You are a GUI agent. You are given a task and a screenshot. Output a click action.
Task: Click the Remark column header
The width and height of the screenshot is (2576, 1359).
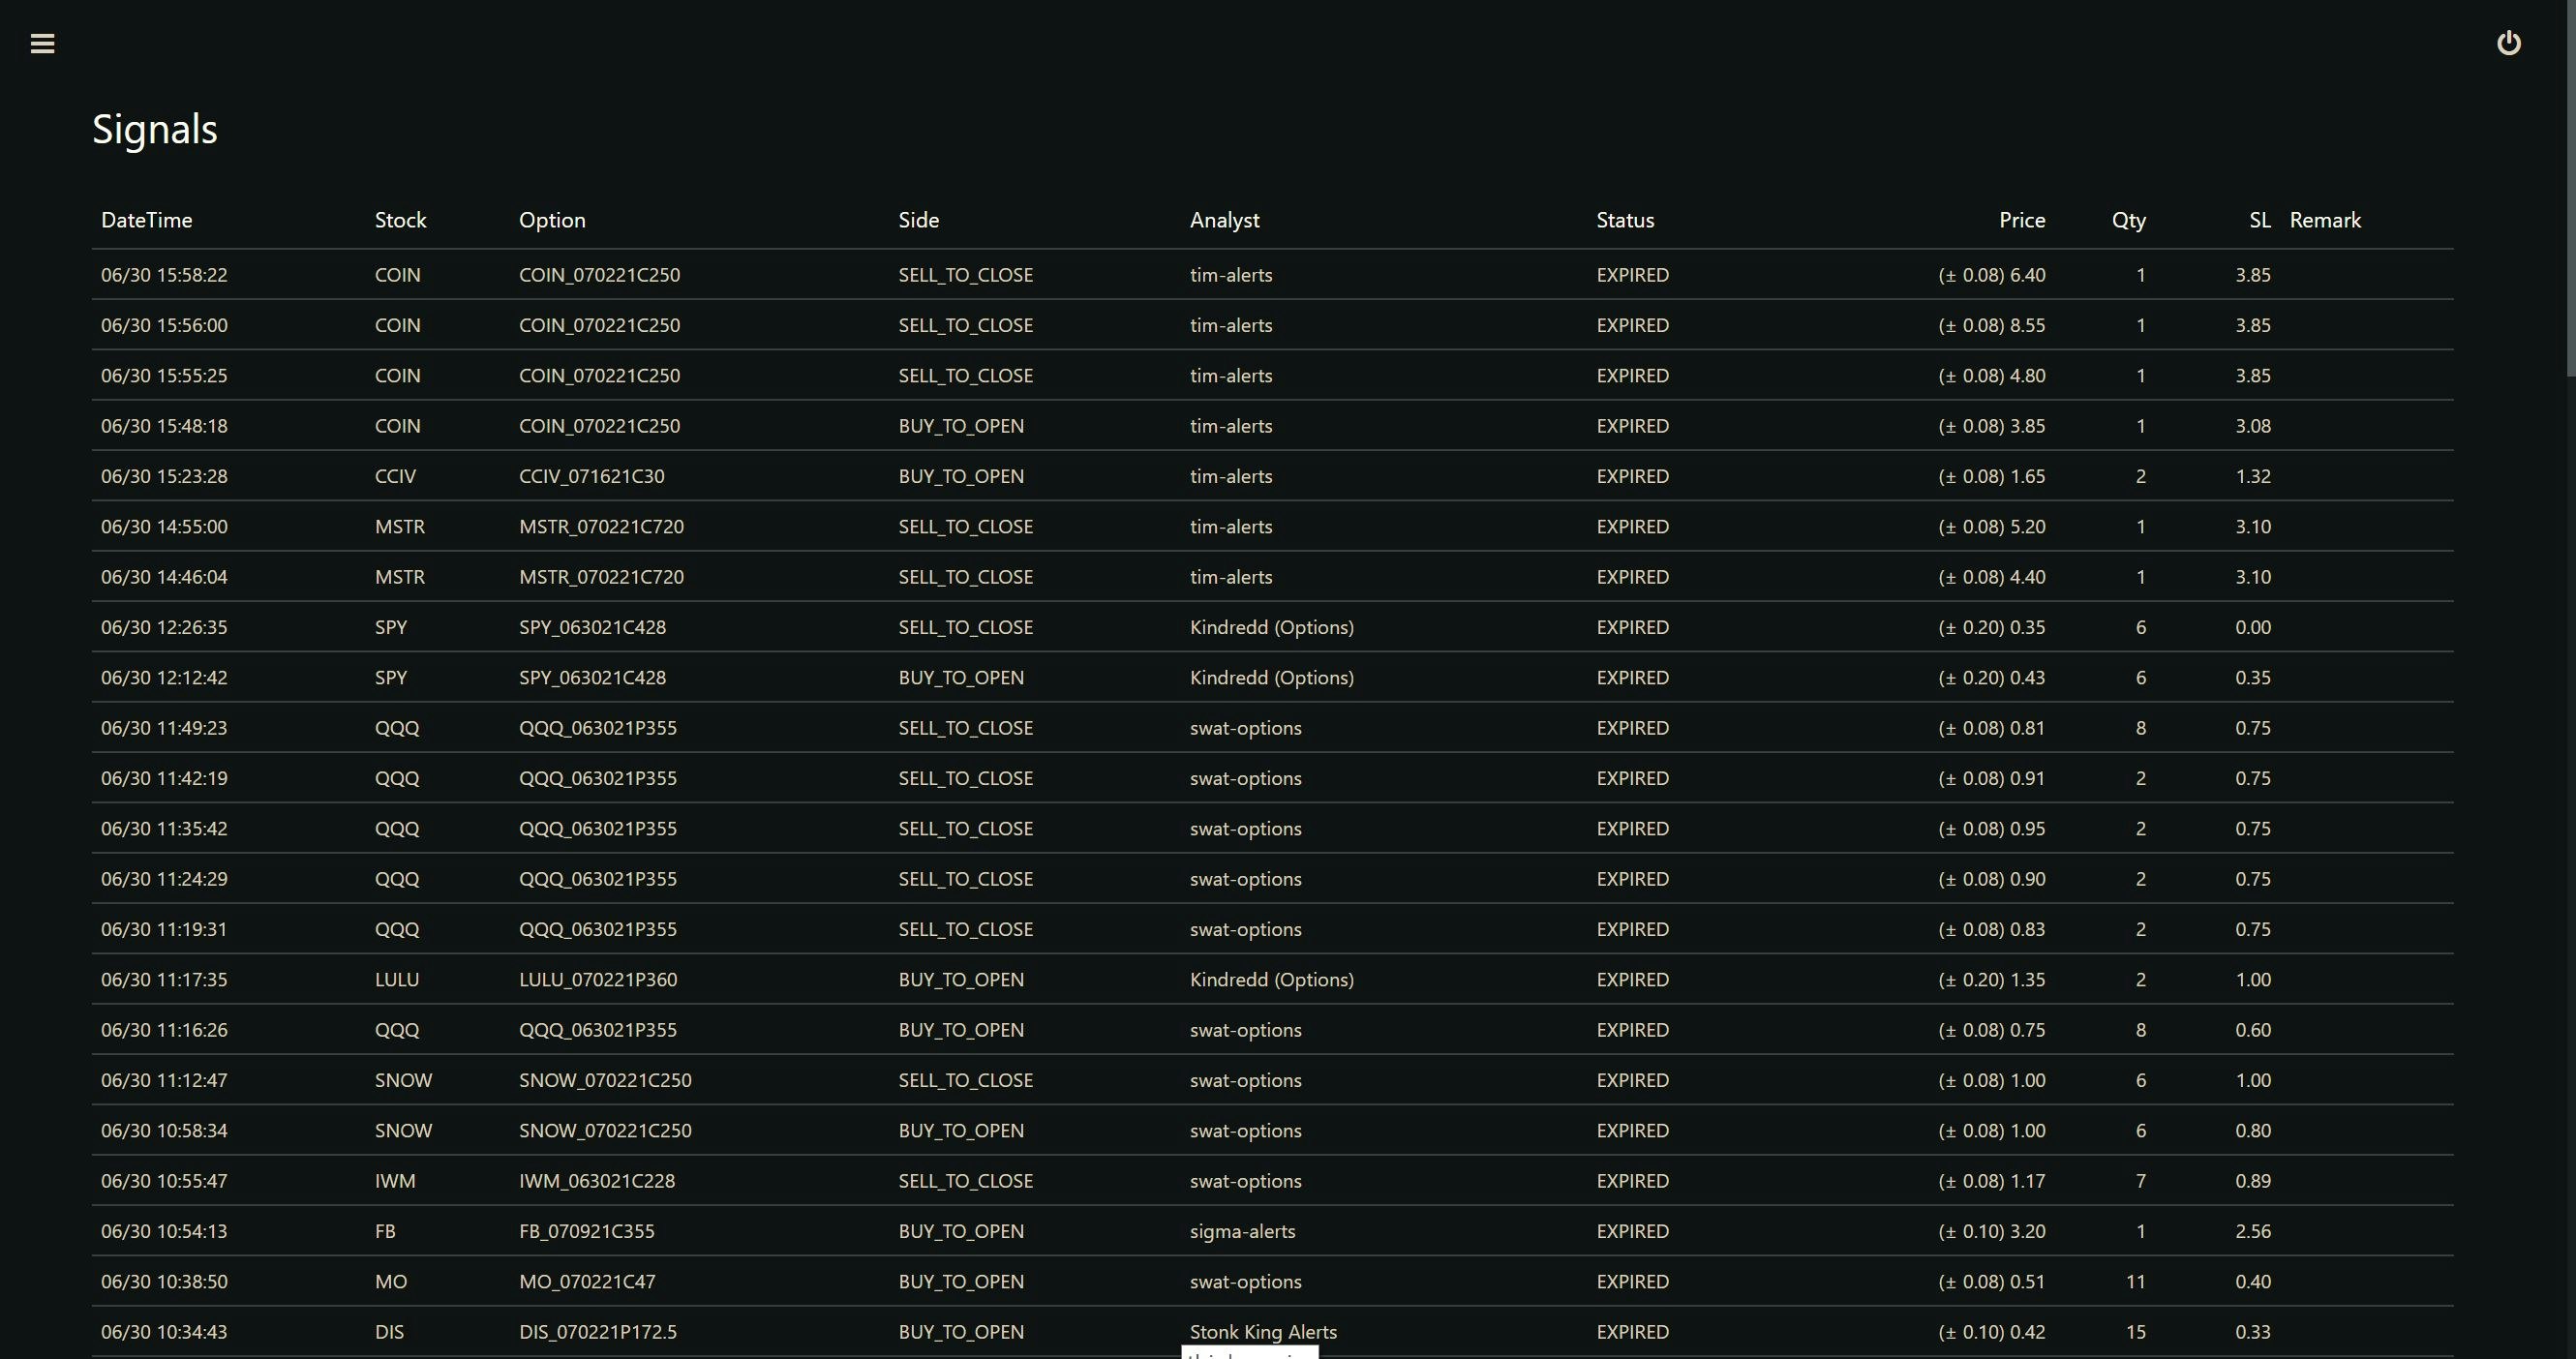point(2325,220)
